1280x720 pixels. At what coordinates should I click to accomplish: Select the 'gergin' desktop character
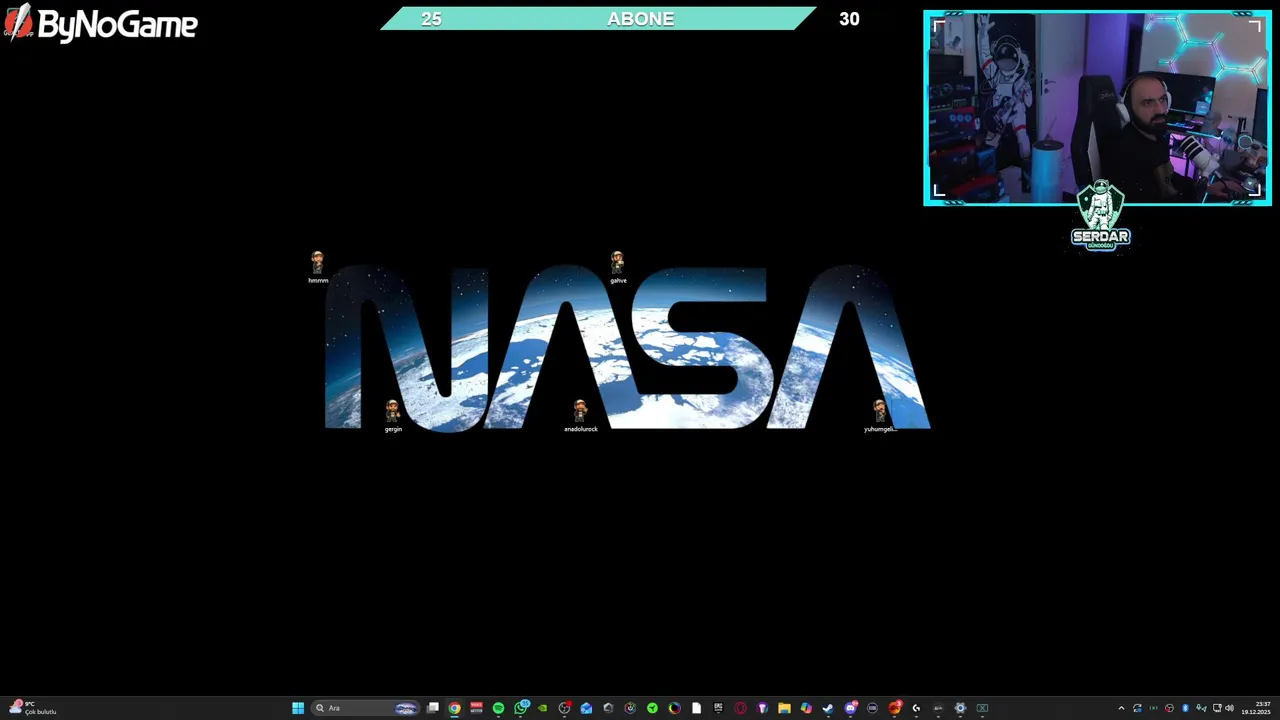click(x=393, y=415)
